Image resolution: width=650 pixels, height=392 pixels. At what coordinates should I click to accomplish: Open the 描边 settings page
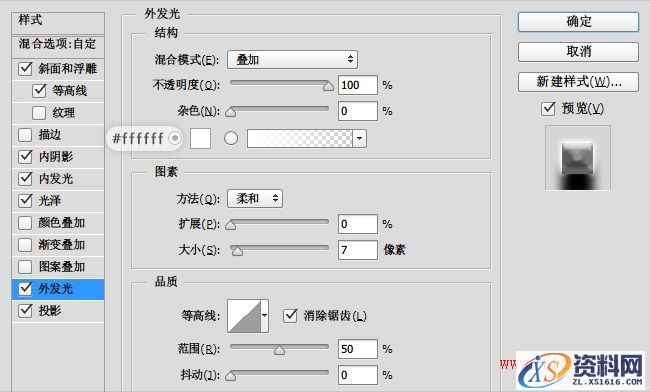[x=49, y=134]
